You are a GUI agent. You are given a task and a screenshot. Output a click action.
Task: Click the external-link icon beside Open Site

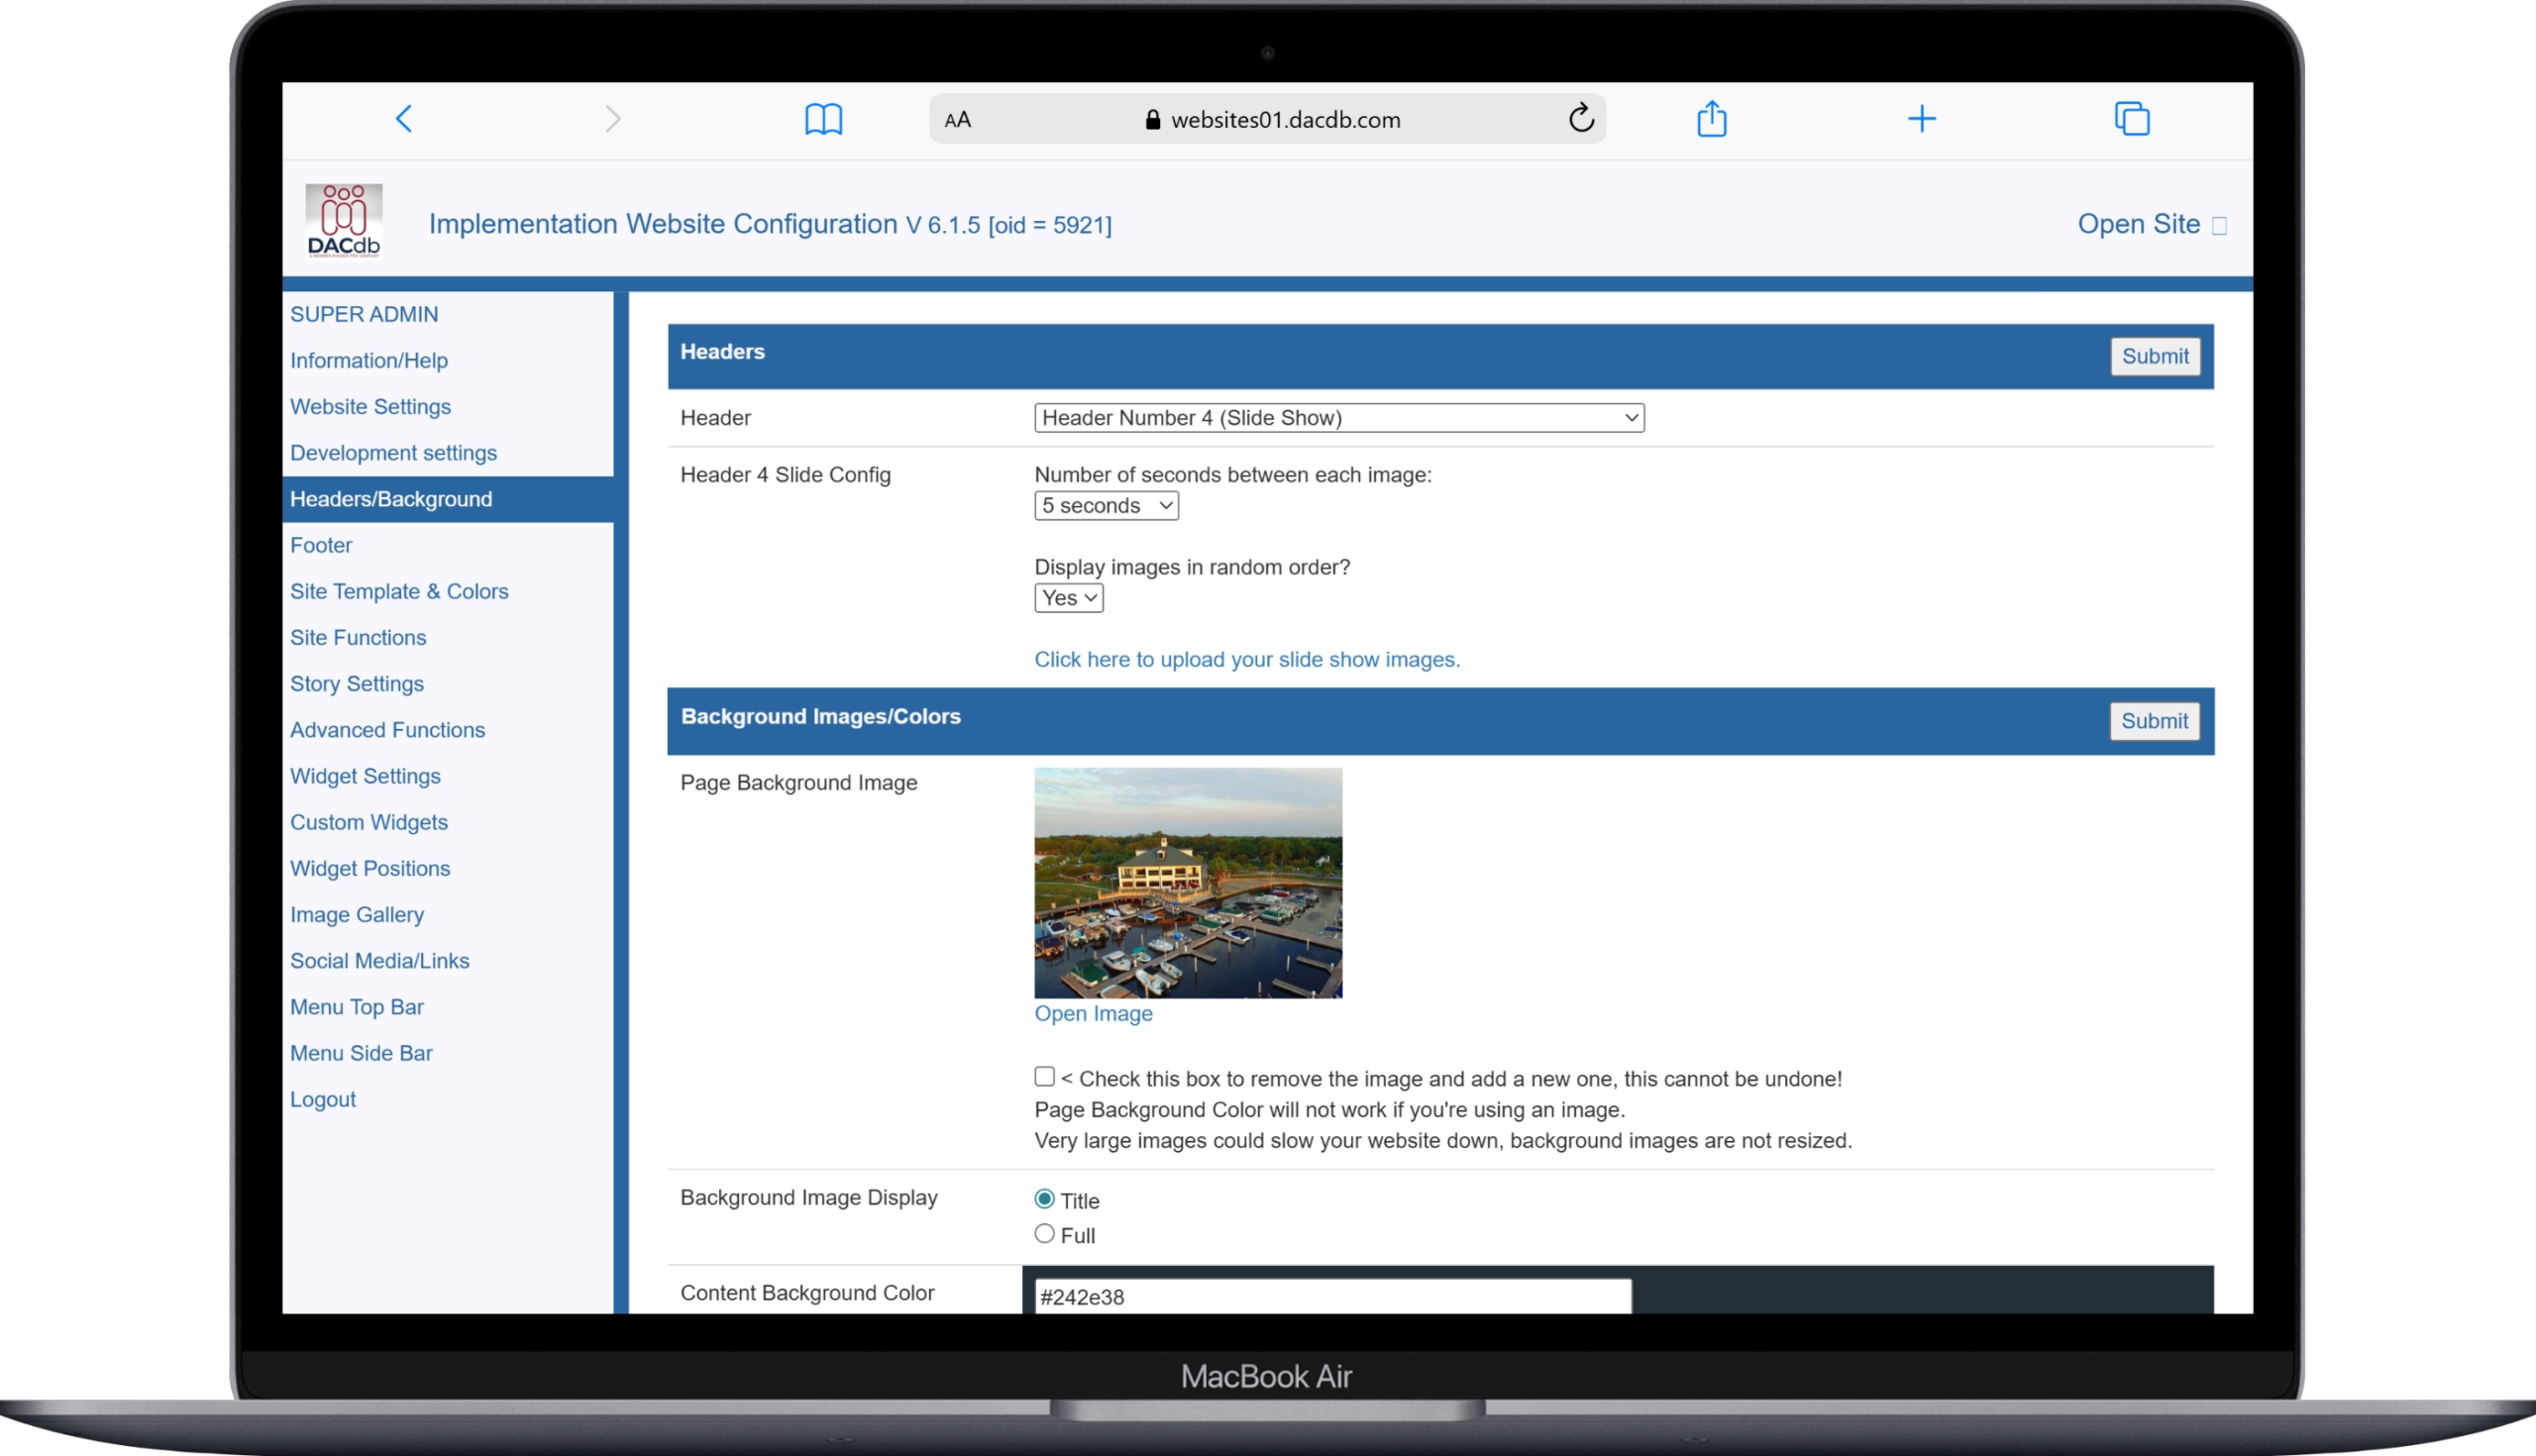coord(2219,226)
